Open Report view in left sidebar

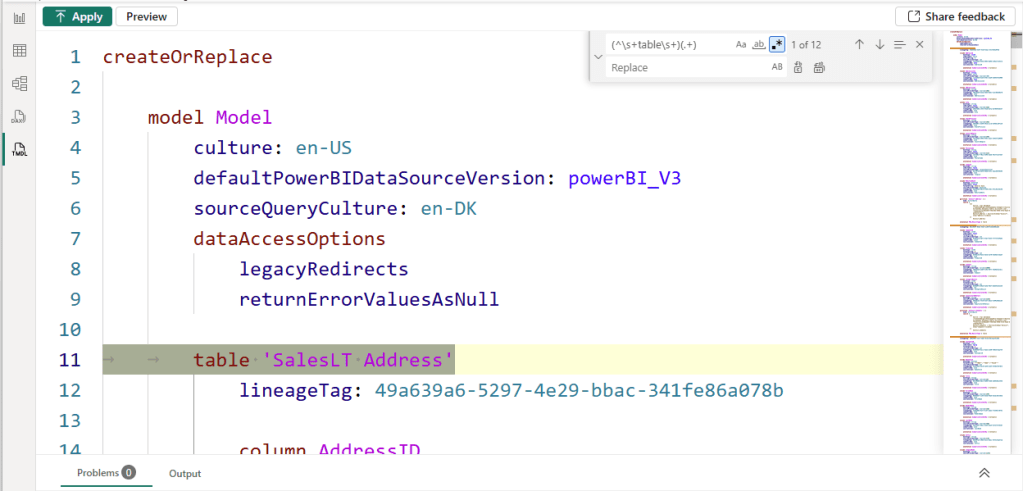pos(19,18)
